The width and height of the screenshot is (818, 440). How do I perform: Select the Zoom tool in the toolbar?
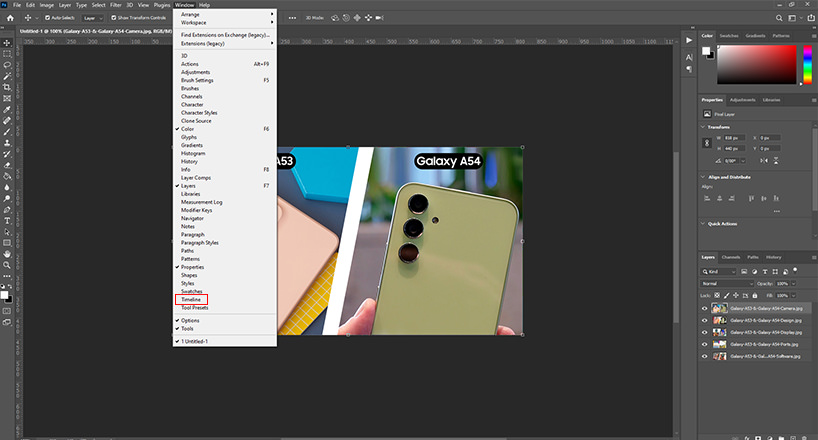point(7,265)
